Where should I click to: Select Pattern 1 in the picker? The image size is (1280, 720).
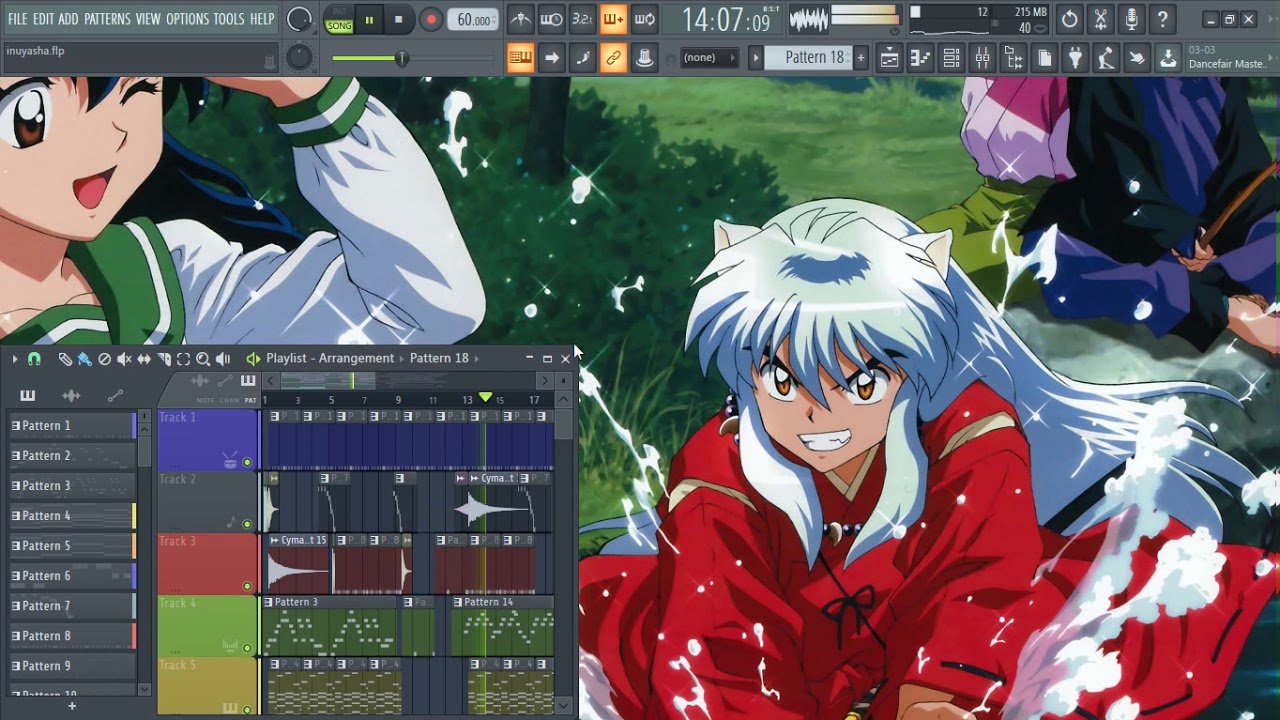click(72, 426)
